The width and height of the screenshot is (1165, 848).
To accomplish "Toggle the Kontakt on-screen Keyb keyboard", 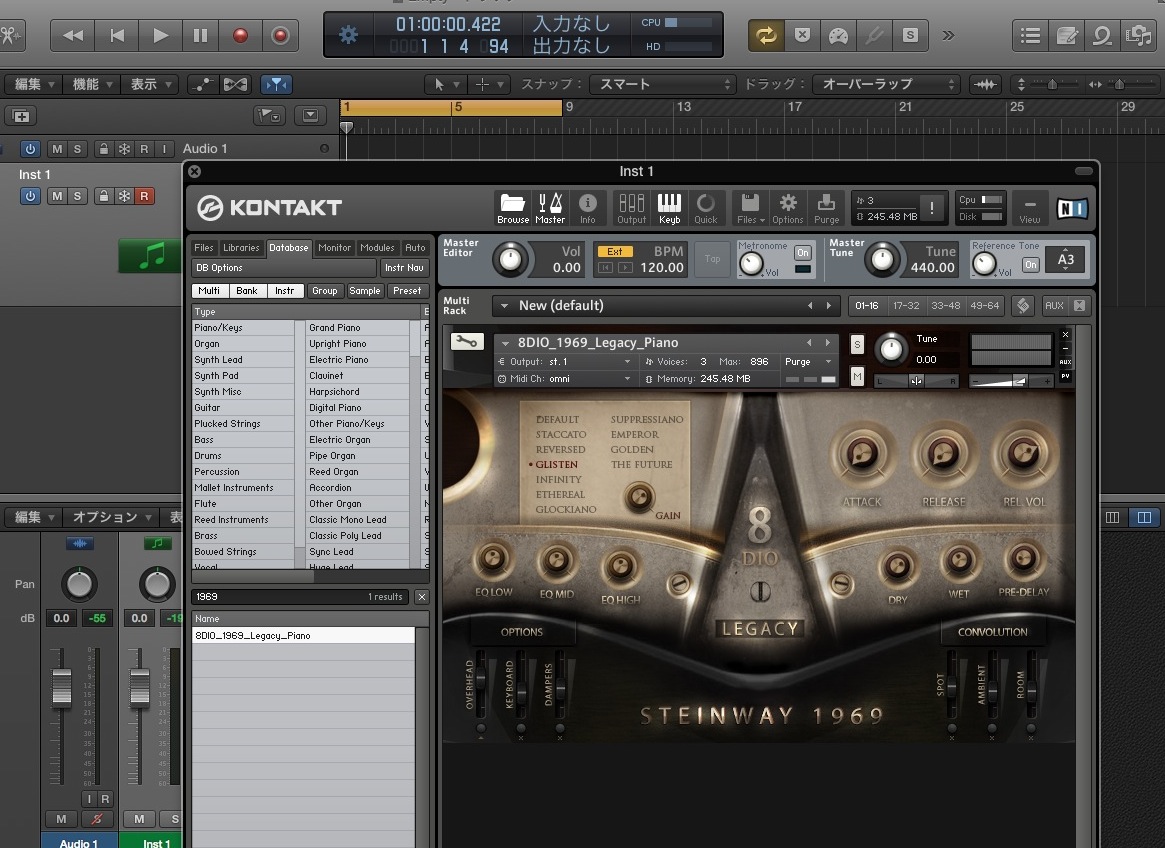I will pyautogui.click(x=669, y=208).
